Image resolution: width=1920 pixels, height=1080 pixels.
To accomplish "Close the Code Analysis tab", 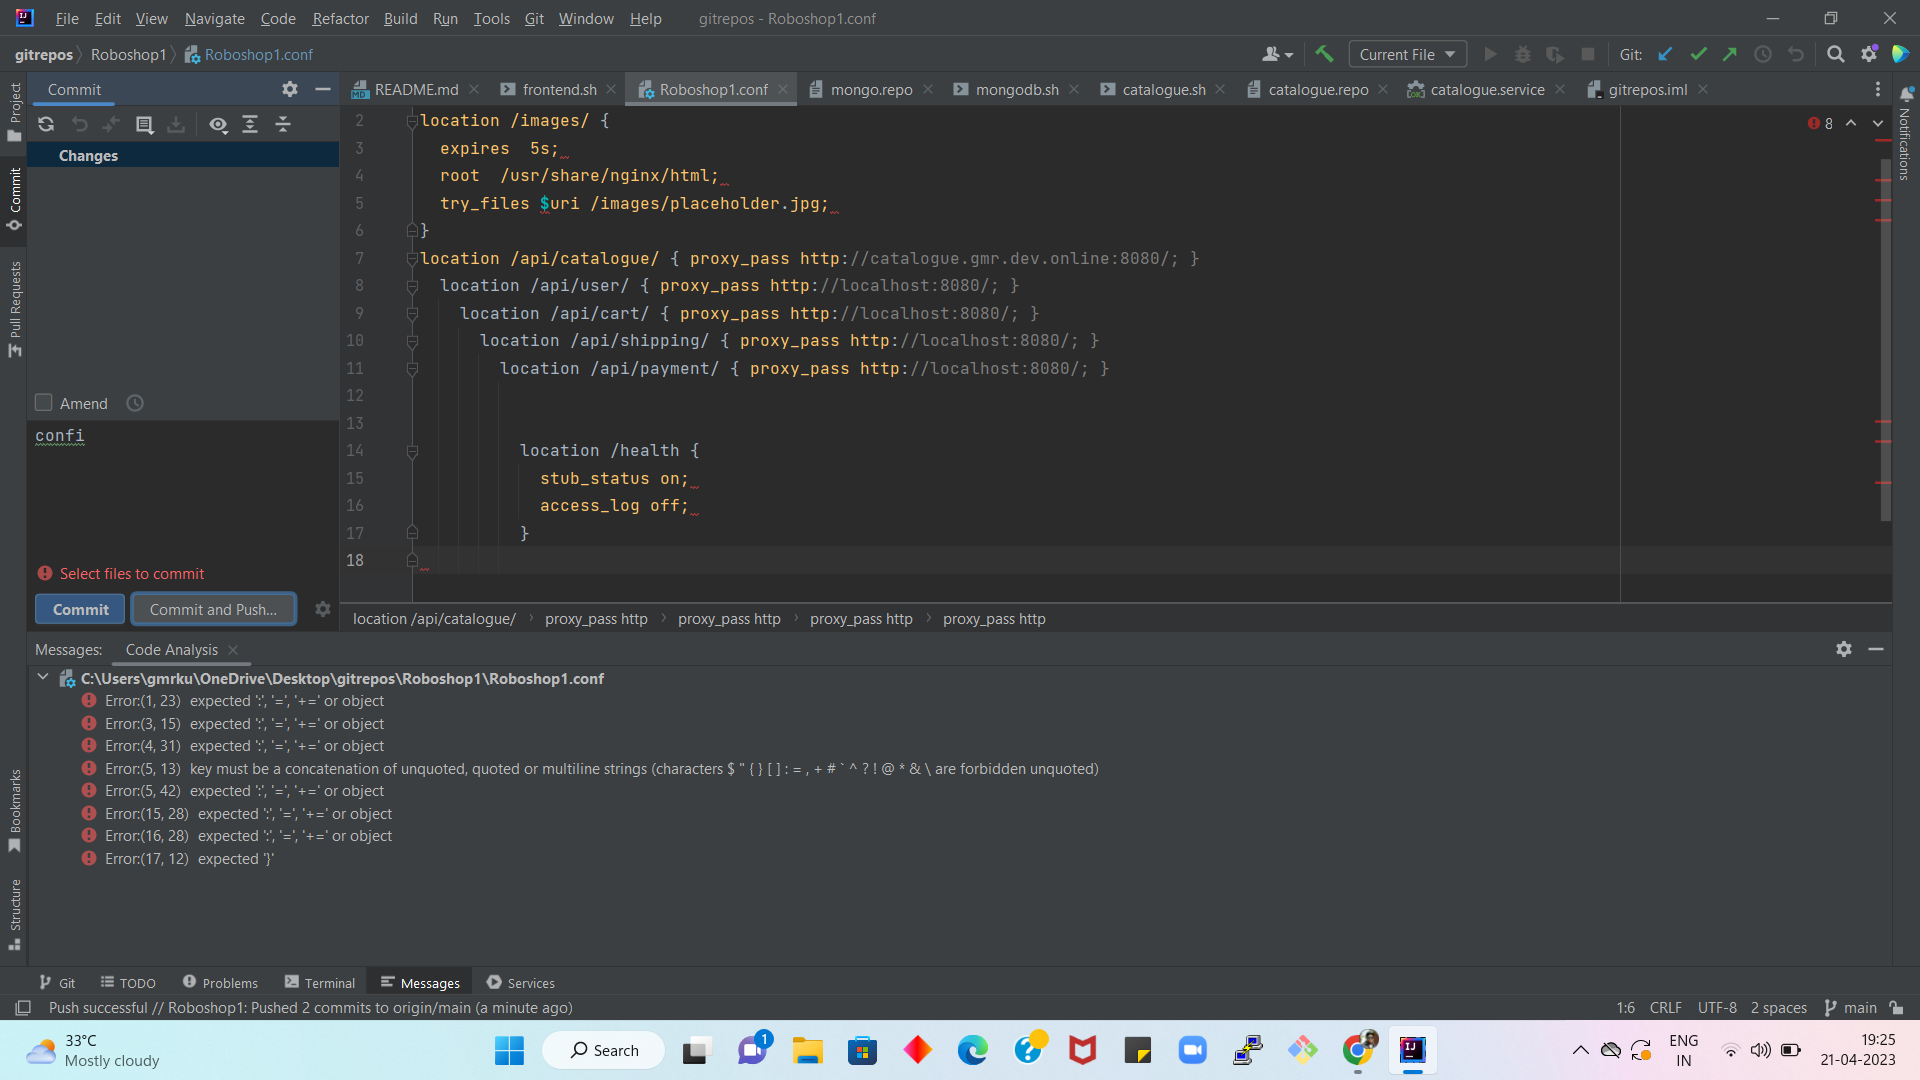I will pos(233,650).
